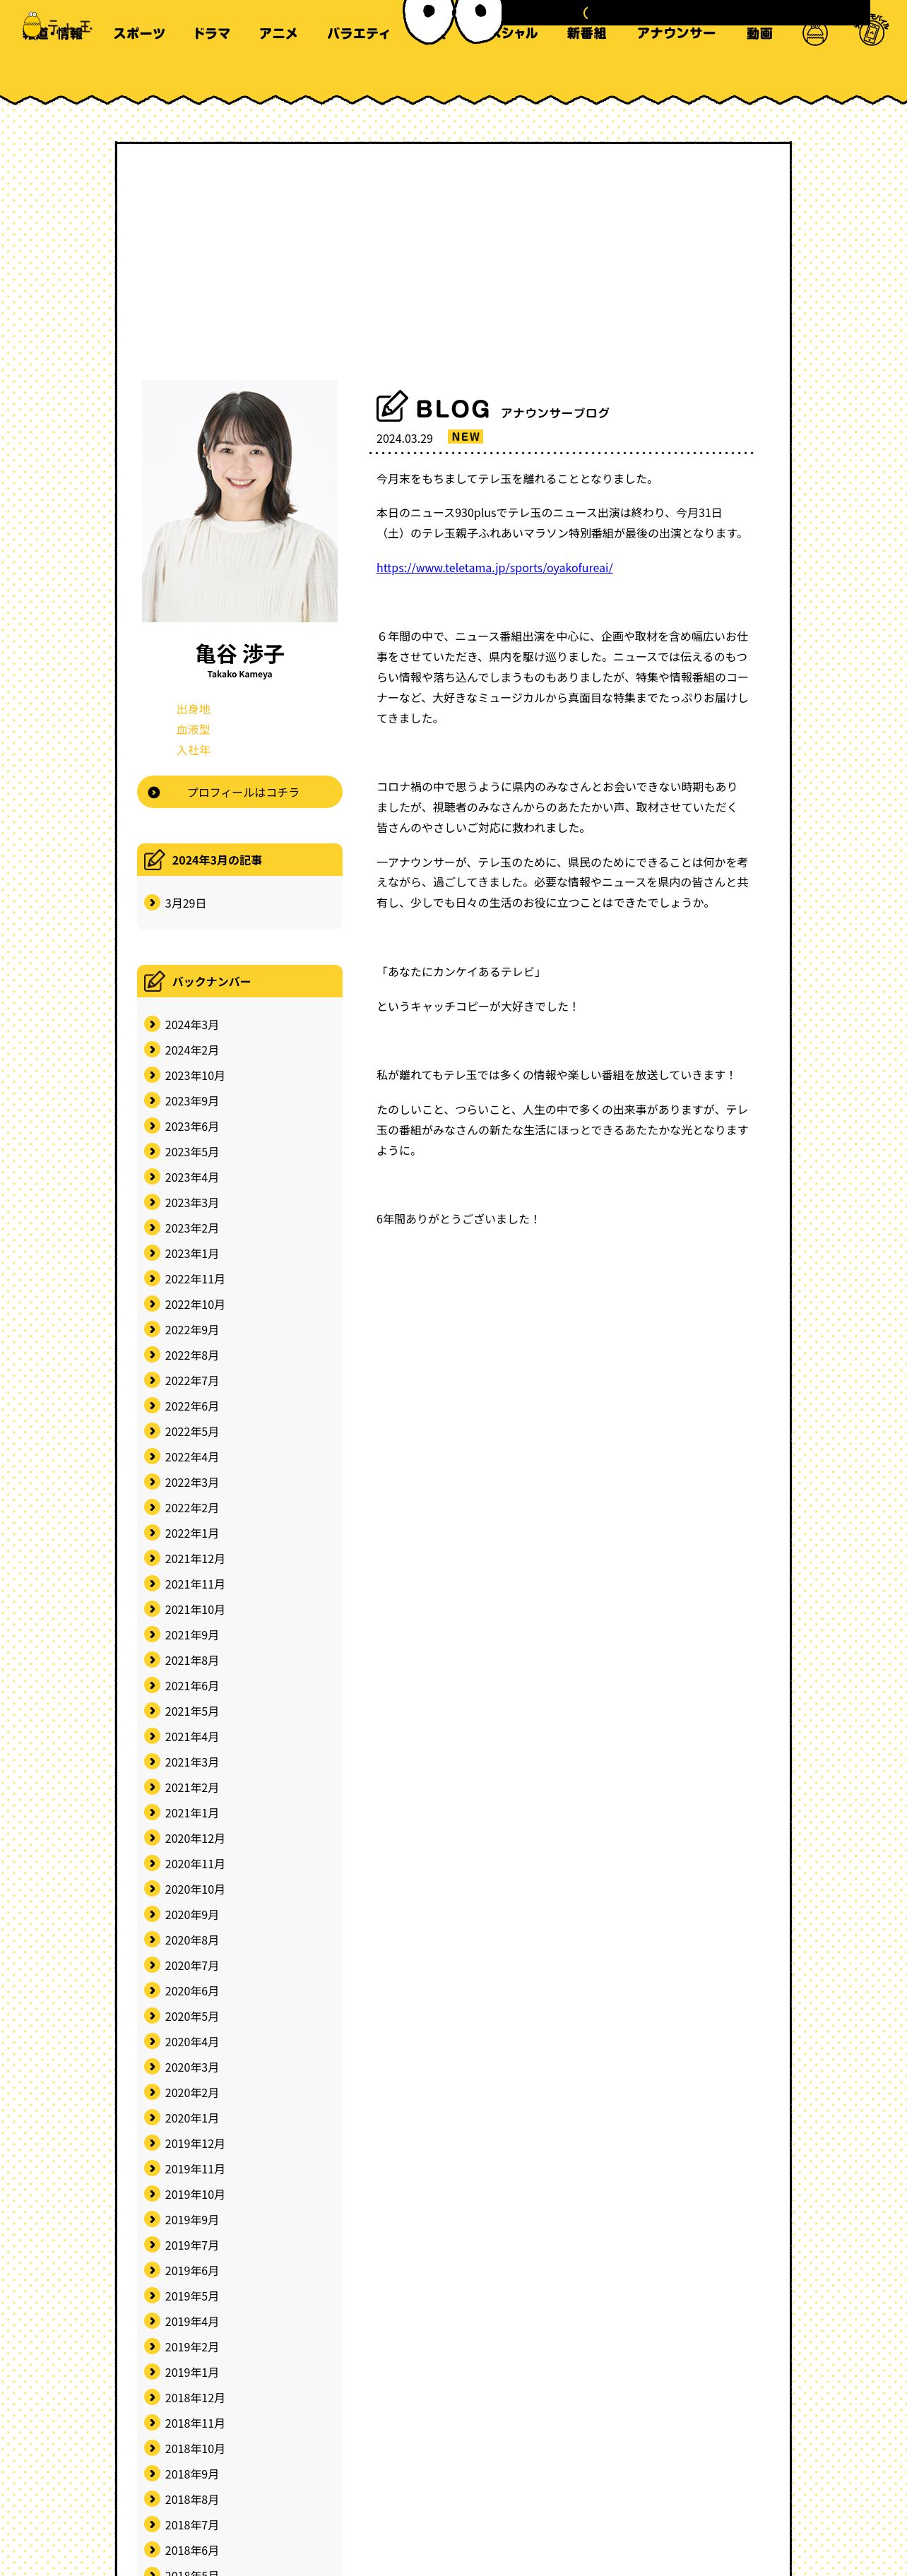Select 2020年6月 in back numbers
Image resolution: width=907 pixels, height=2576 pixels.
(x=191, y=1991)
